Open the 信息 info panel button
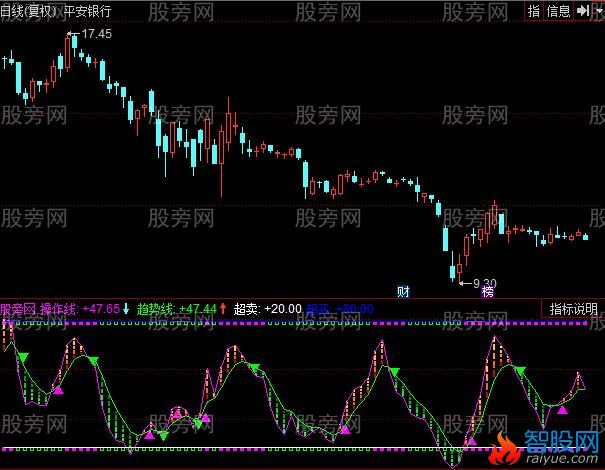The image size is (605, 470). click(x=558, y=10)
